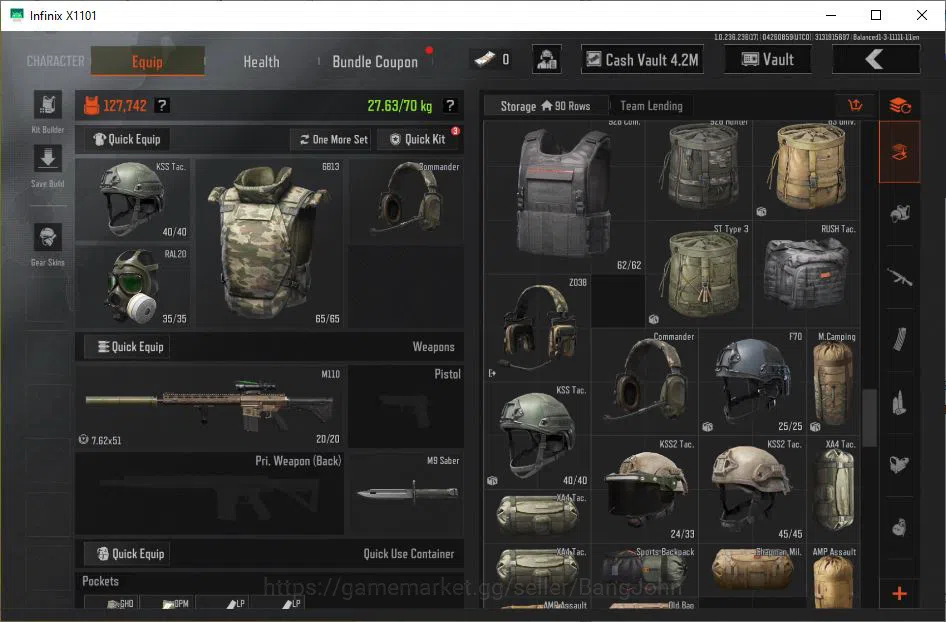Select the Storage 90 Rows tab
The width and height of the screenshot is (946, 622).
tap(545, 106)
